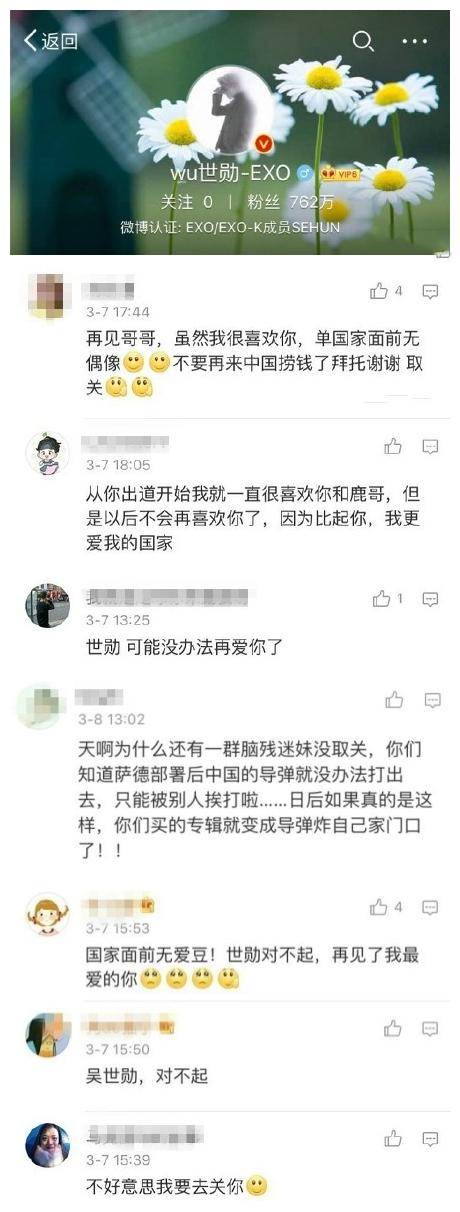The image size is (460, 1212).
Task: Reply to the 3-7 13:25 comment
Action: (x=430, y=600)
